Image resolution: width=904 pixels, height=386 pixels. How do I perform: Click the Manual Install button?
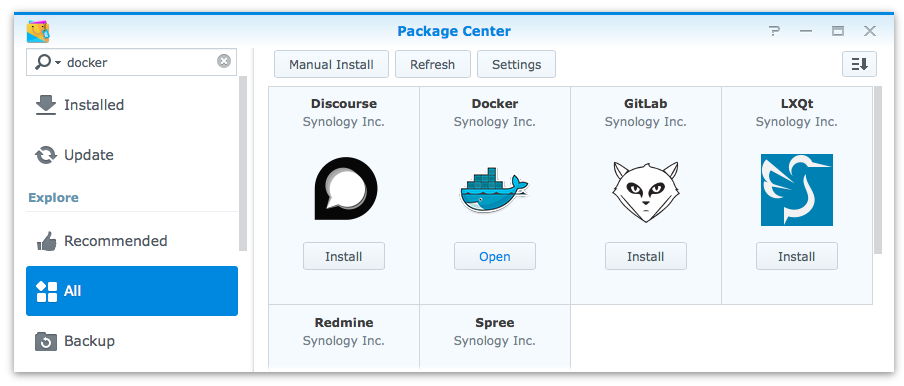coord(332,65)
